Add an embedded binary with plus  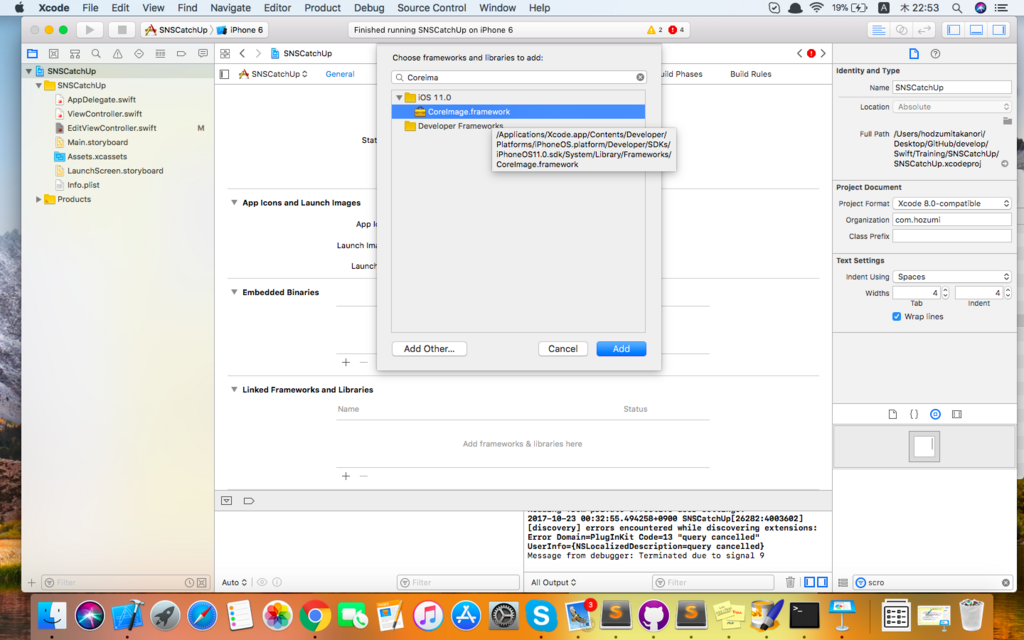(x=345, y=362)
